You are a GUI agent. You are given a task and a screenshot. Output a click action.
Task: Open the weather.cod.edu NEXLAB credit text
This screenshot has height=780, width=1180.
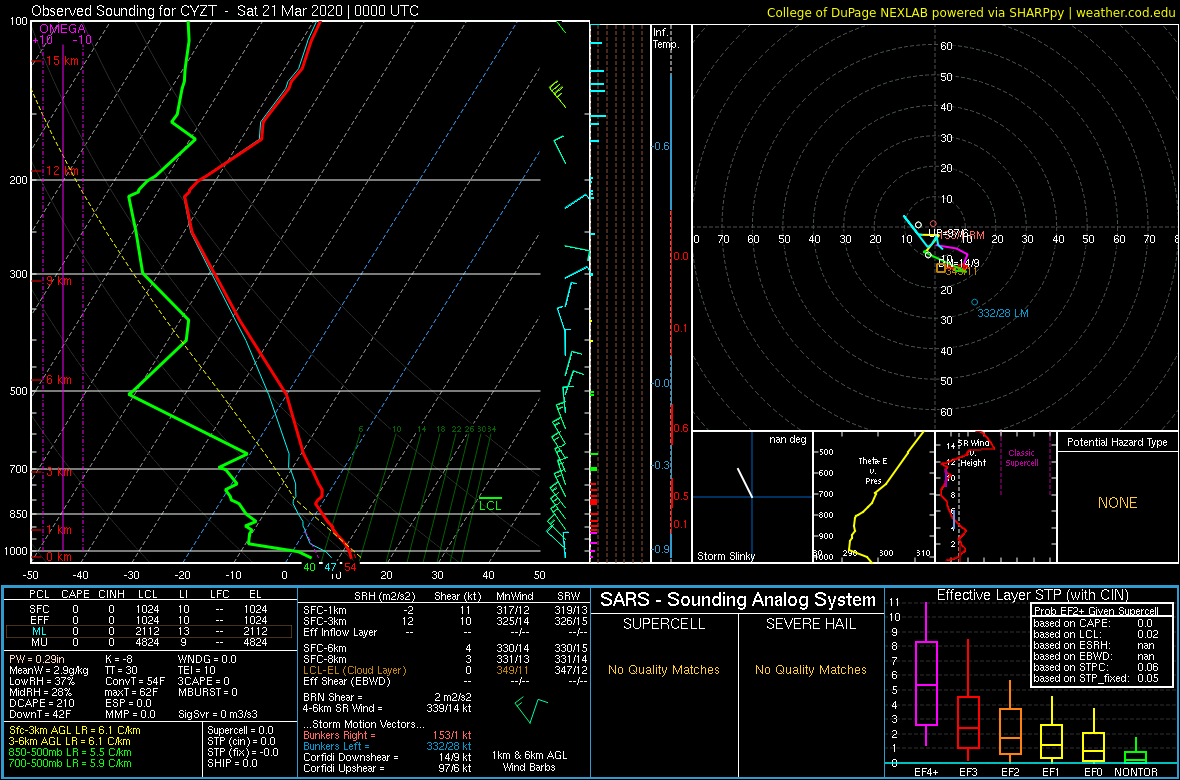tap(971, 12)
